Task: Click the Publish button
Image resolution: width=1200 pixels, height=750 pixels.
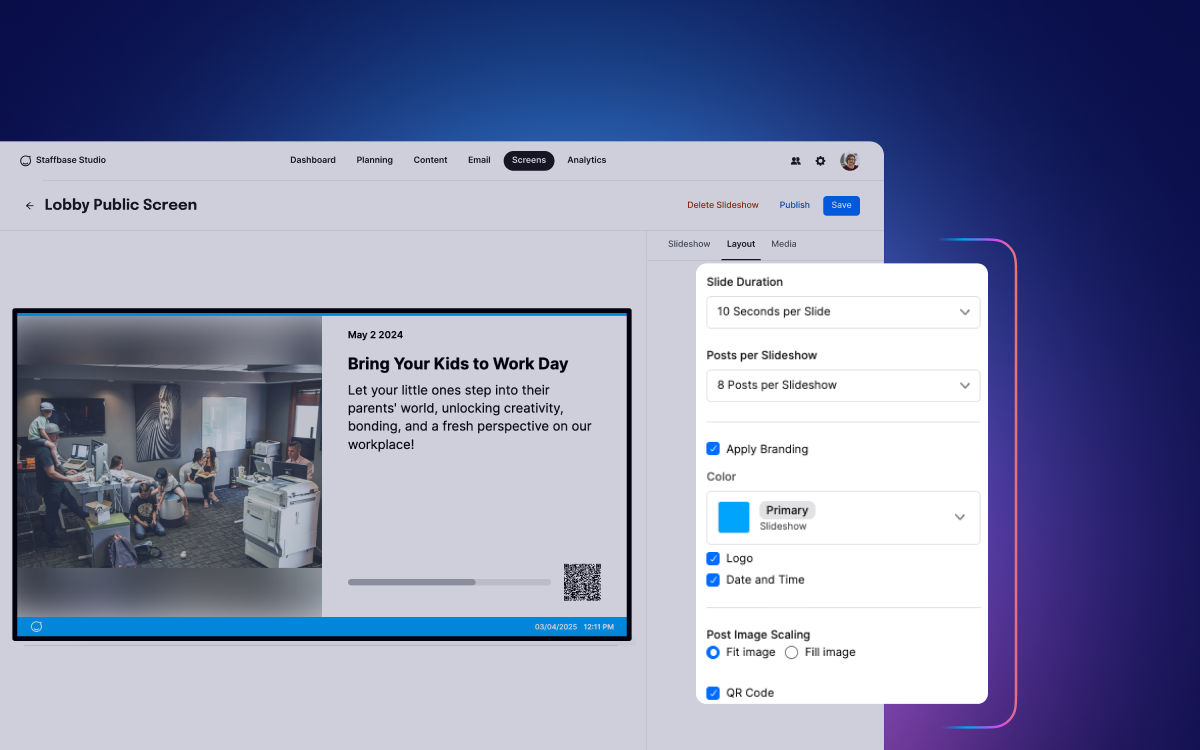Action: 795,205
